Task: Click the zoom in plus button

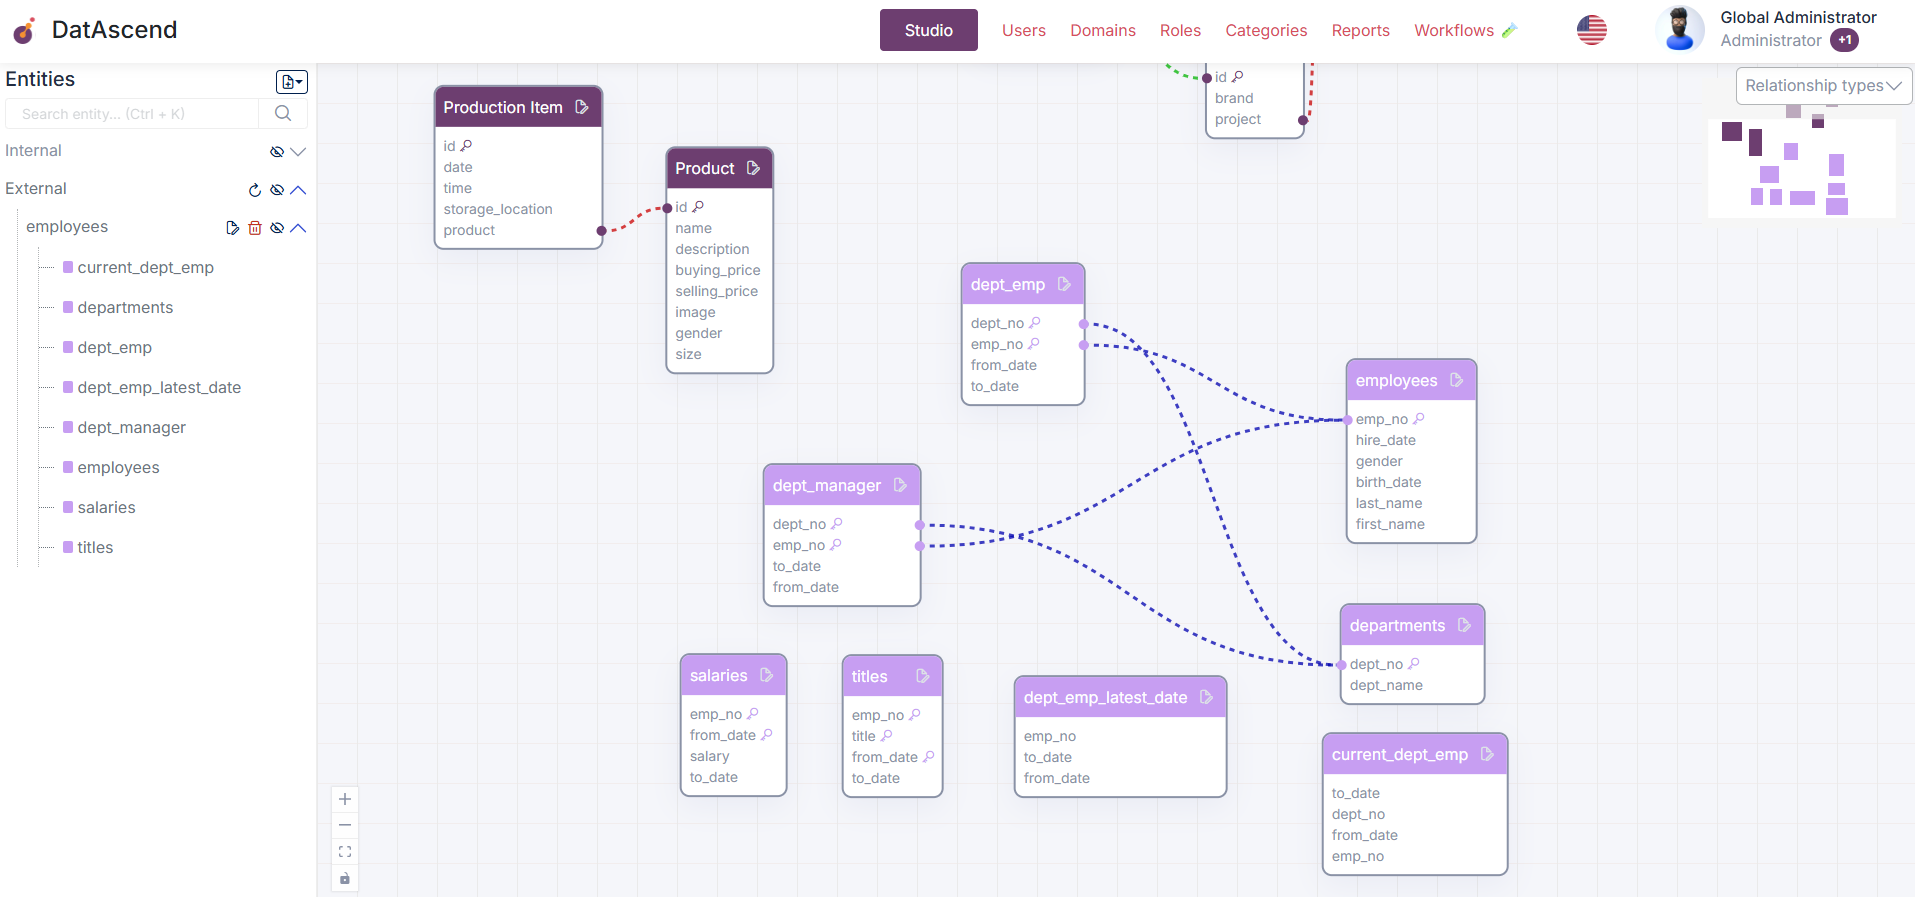Action: [345, 799]
